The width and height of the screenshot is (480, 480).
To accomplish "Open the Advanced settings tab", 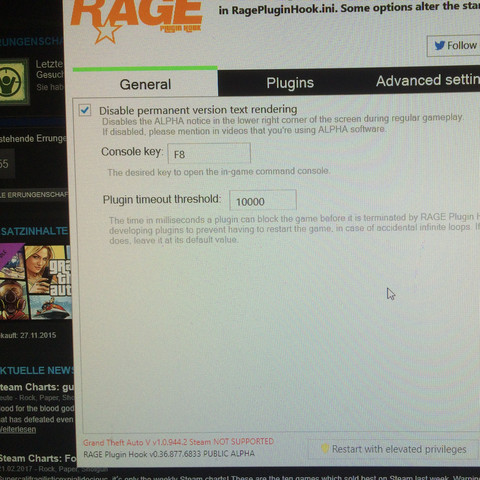I will click(428, 81).
